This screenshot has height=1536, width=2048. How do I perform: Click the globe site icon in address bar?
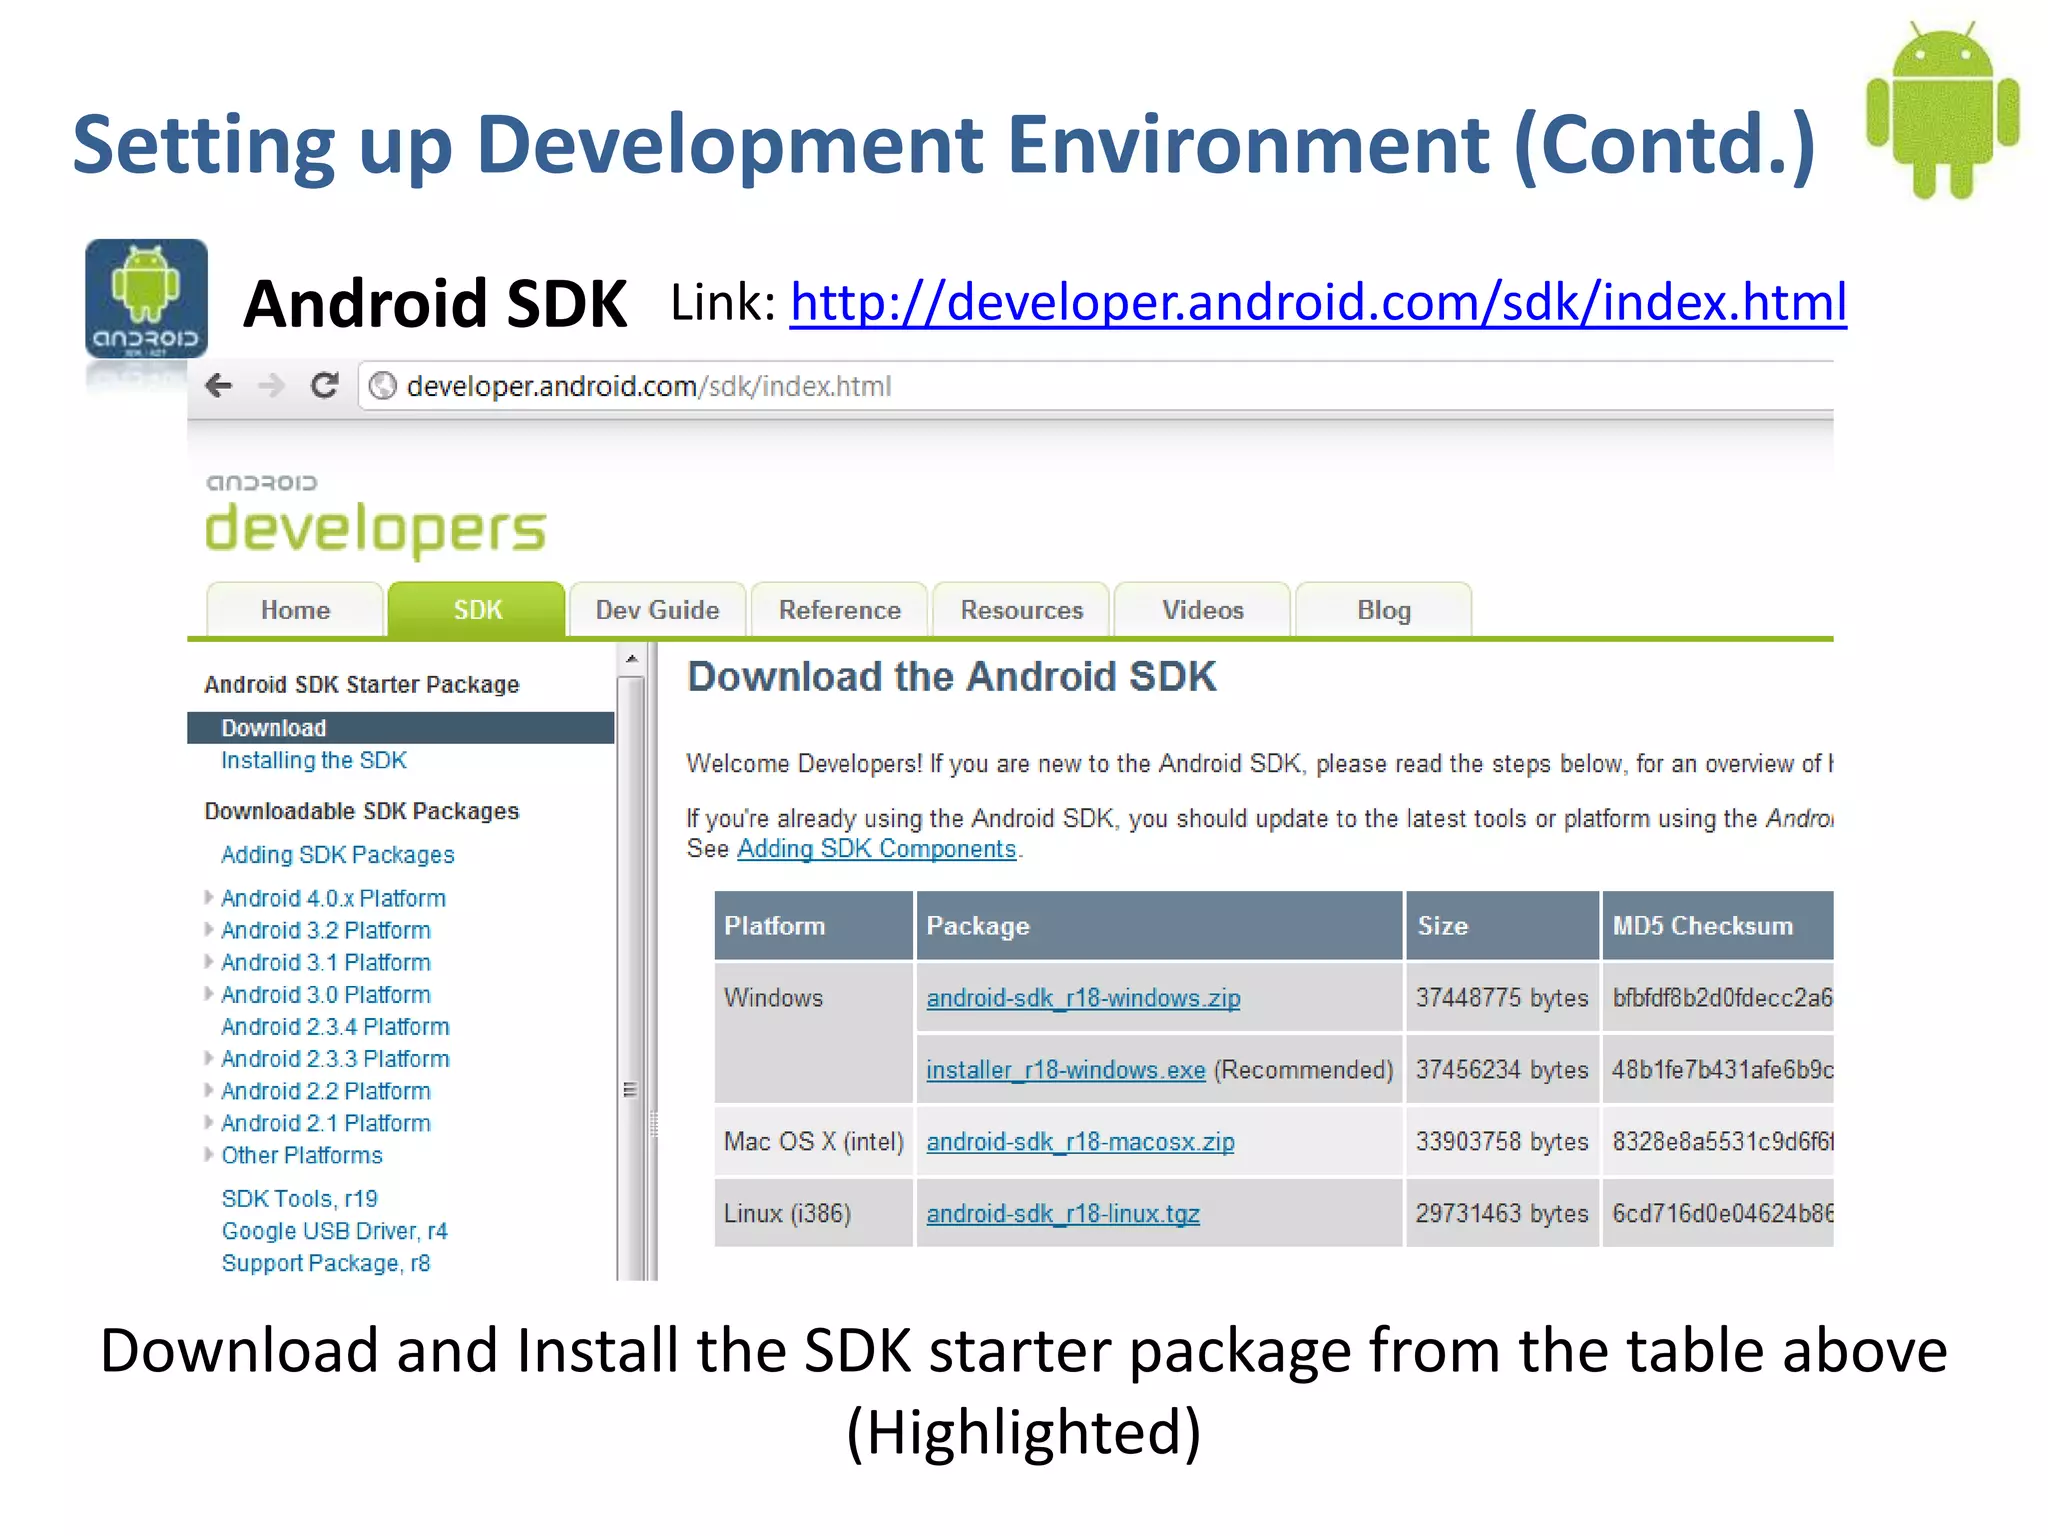[x=382, y=386]
